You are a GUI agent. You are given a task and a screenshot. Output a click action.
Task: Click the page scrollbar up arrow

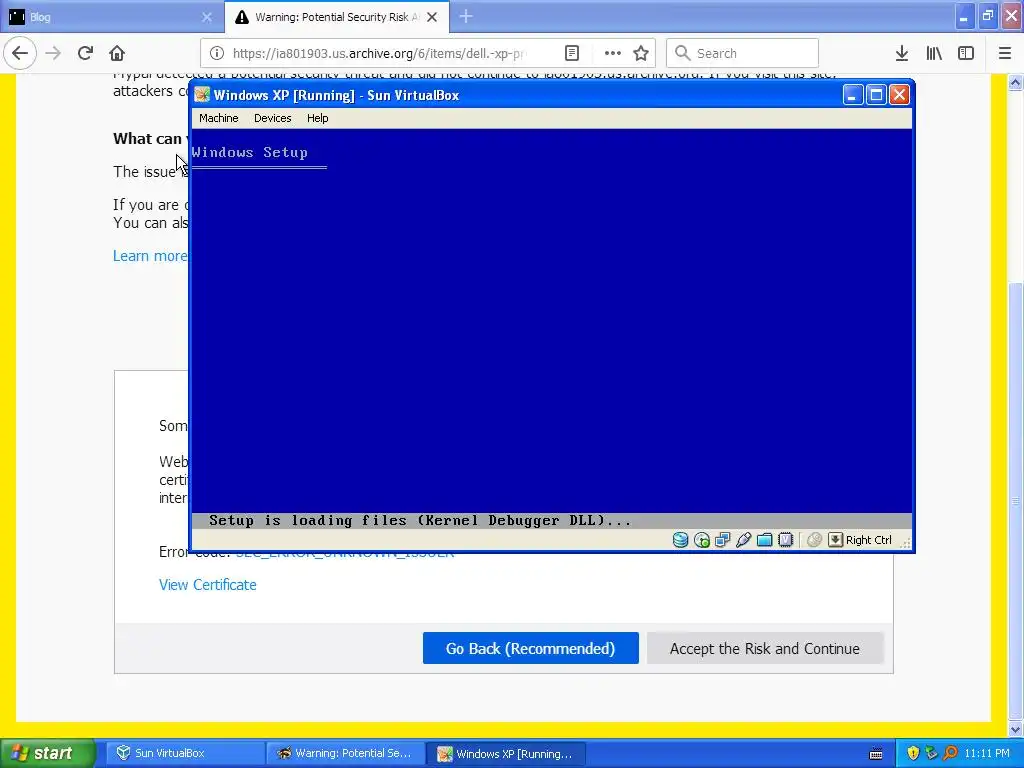pos(1016,82)
